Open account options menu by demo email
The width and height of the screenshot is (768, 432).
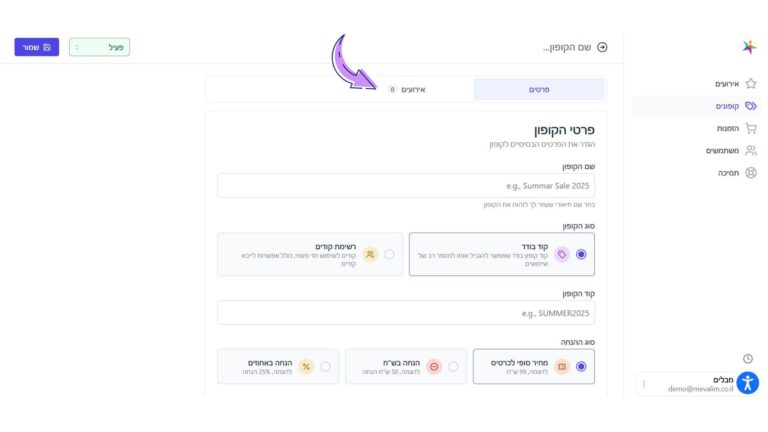pos(644,384)
